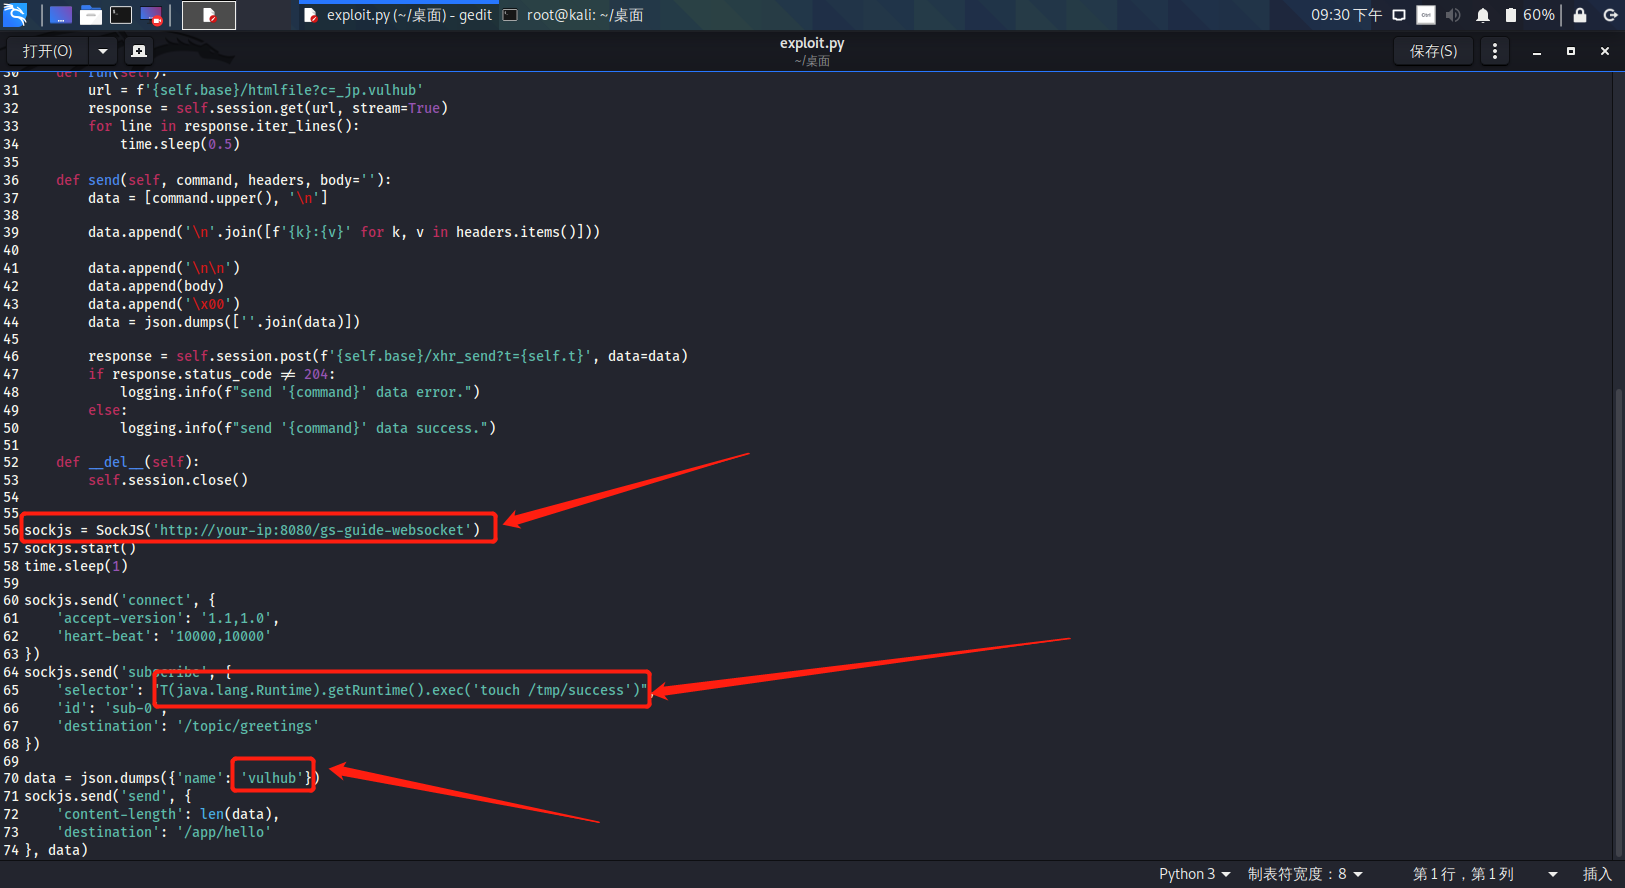Open the 制表符宽度 tab width selector
This screenshot has height=888, width=1625.
click(x=1305, y=874)
